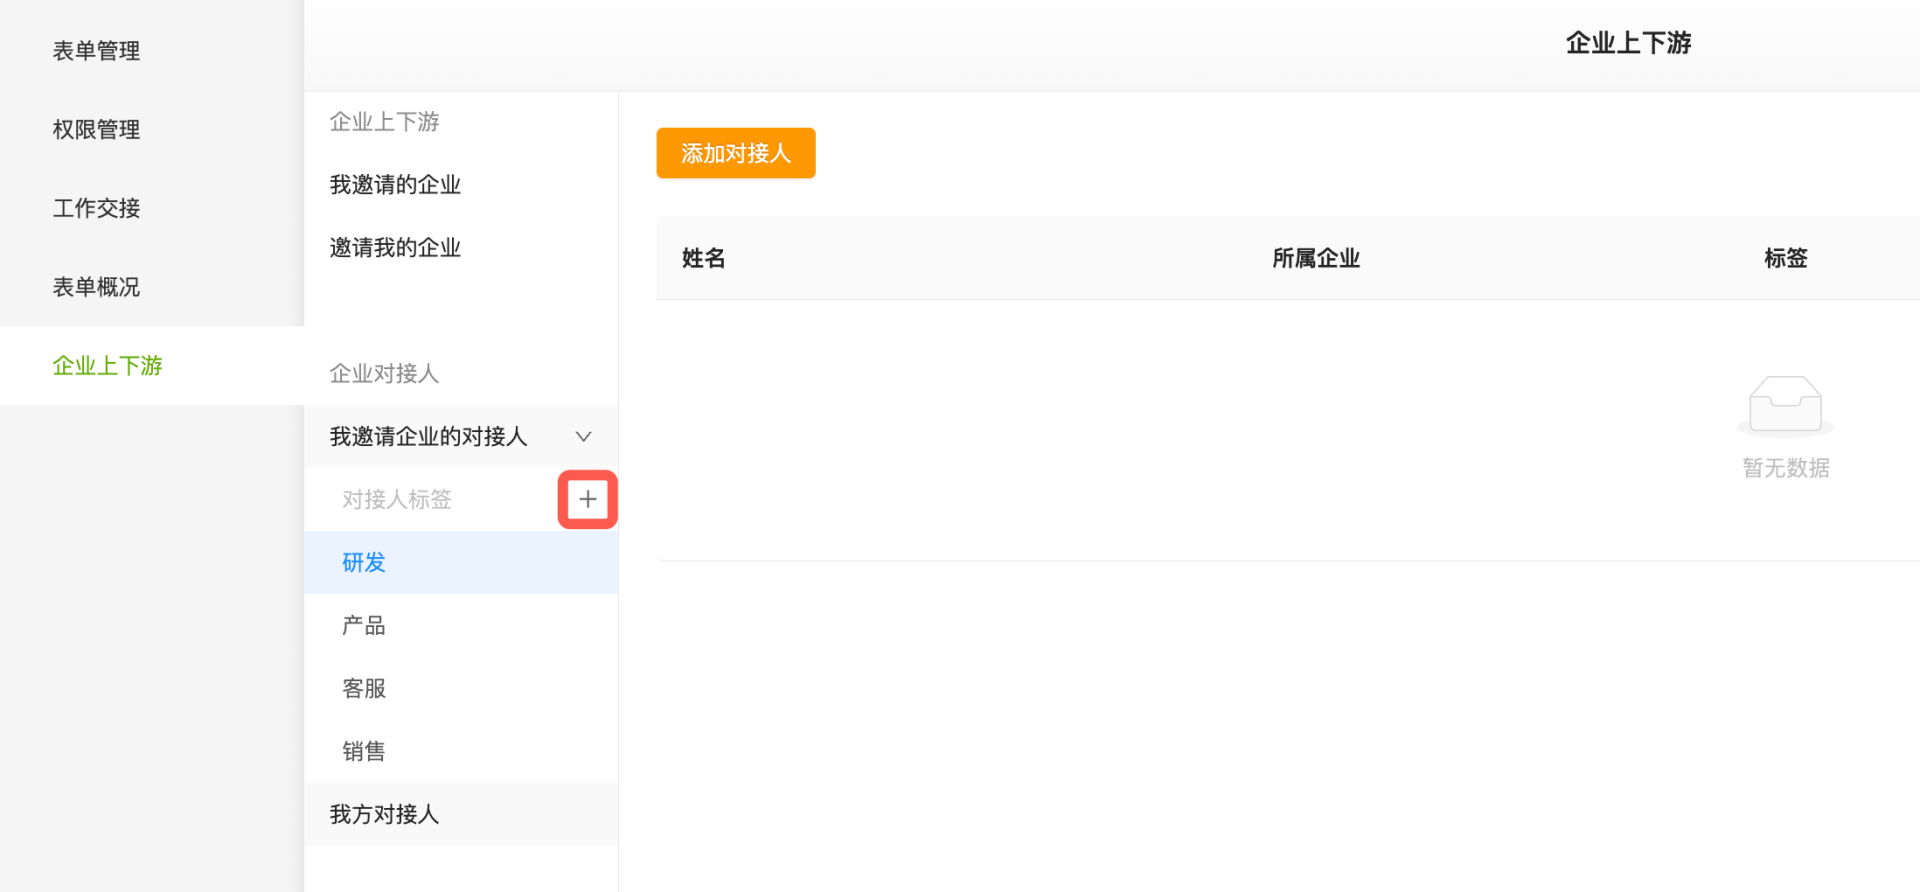
Task: Select the 产品 contact tag
Action: pyautogui.click(x=364, y=626)
